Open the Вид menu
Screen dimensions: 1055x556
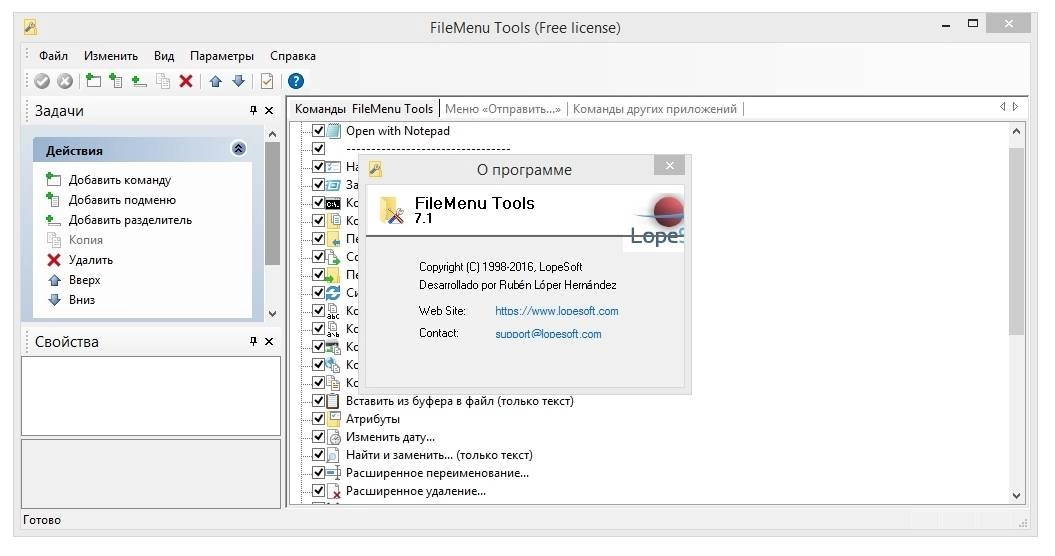pyautogui.click(x=163, y=56)
